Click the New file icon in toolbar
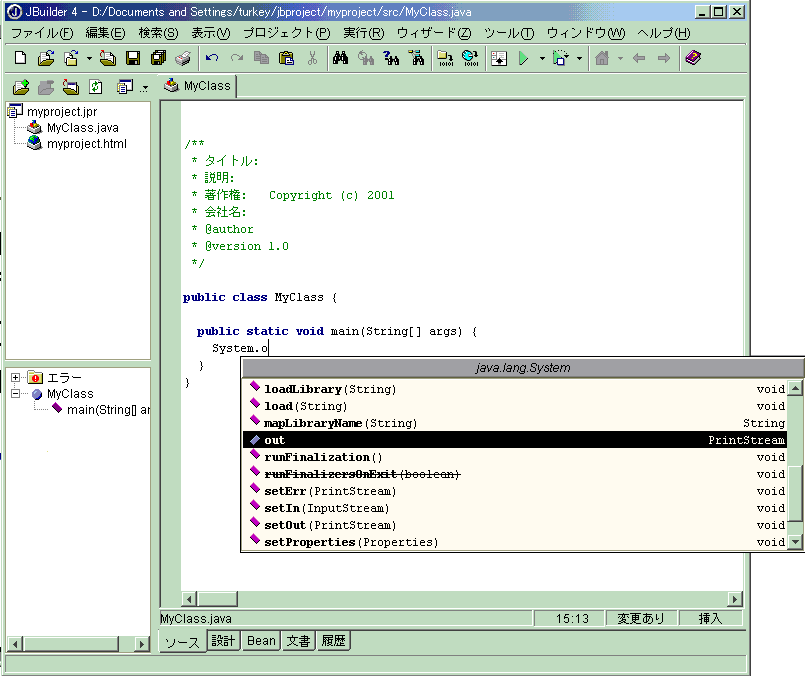 (20, 58)
